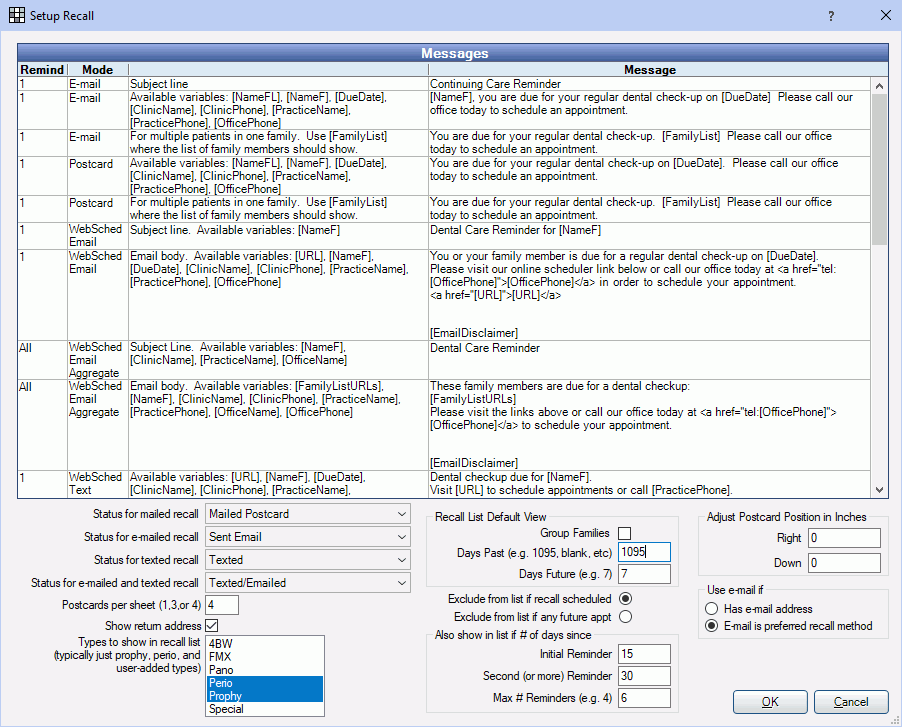
Task: Click the Mode column header
Action: [x=98, y=70]
